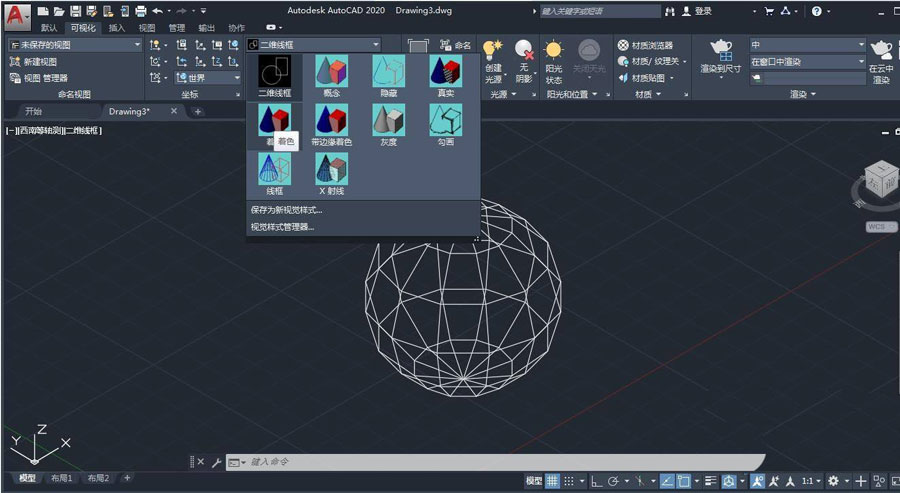Expand the 渲染 panel title
This screenshot has height=493, width=900.
click(802, 94)
